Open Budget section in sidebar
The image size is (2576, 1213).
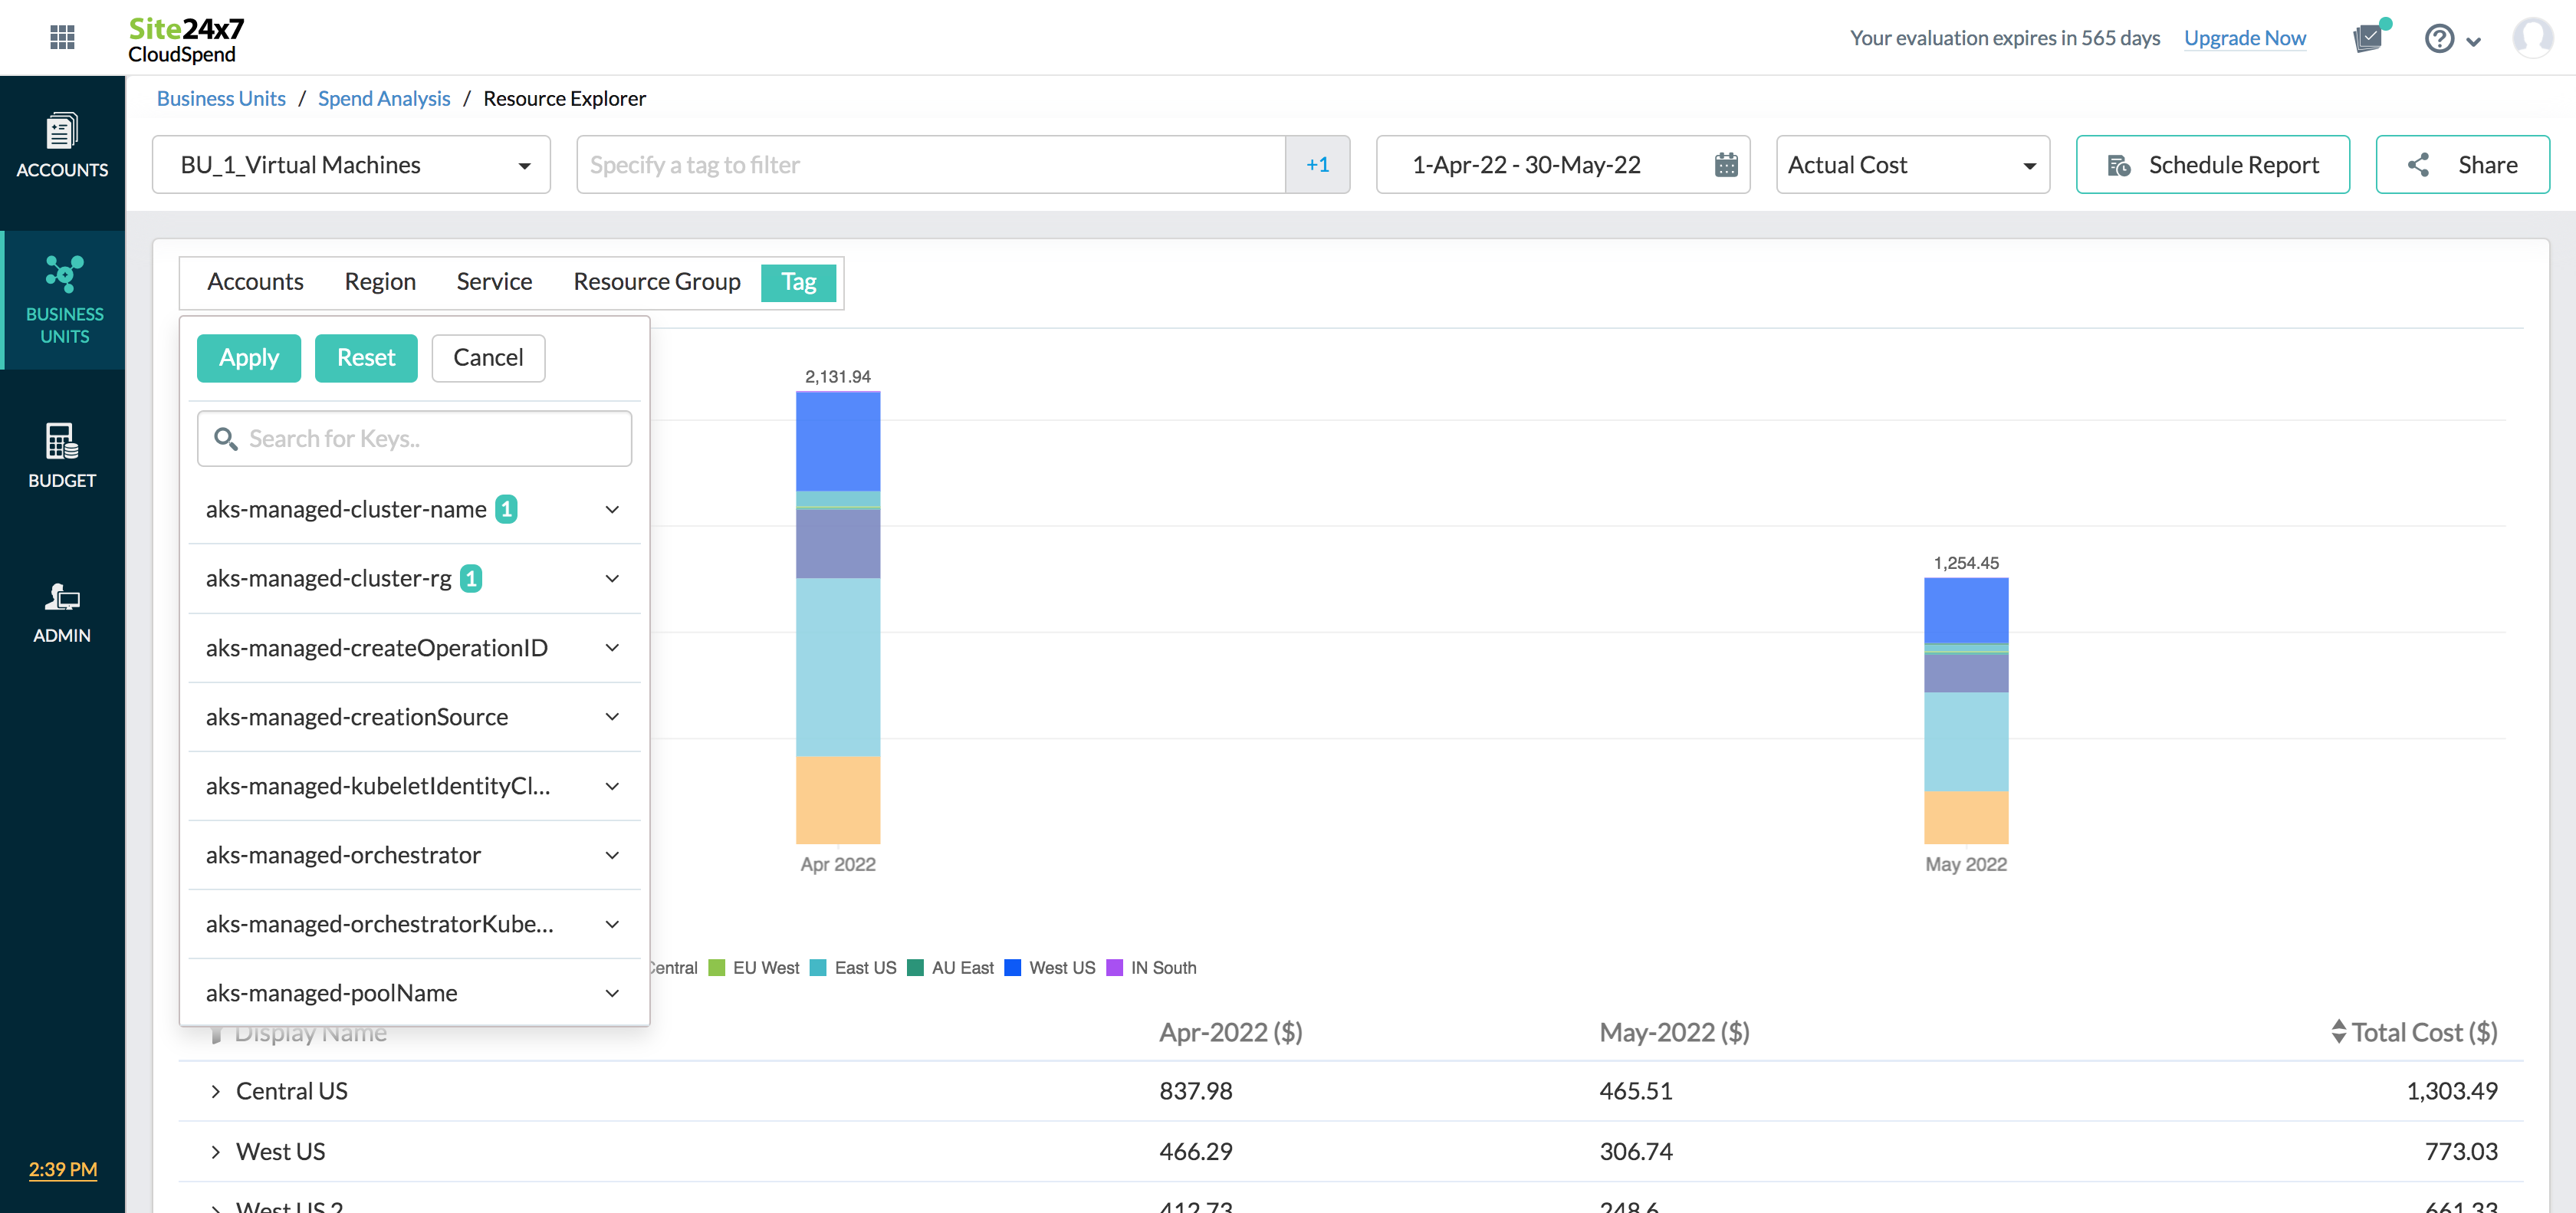62,456
